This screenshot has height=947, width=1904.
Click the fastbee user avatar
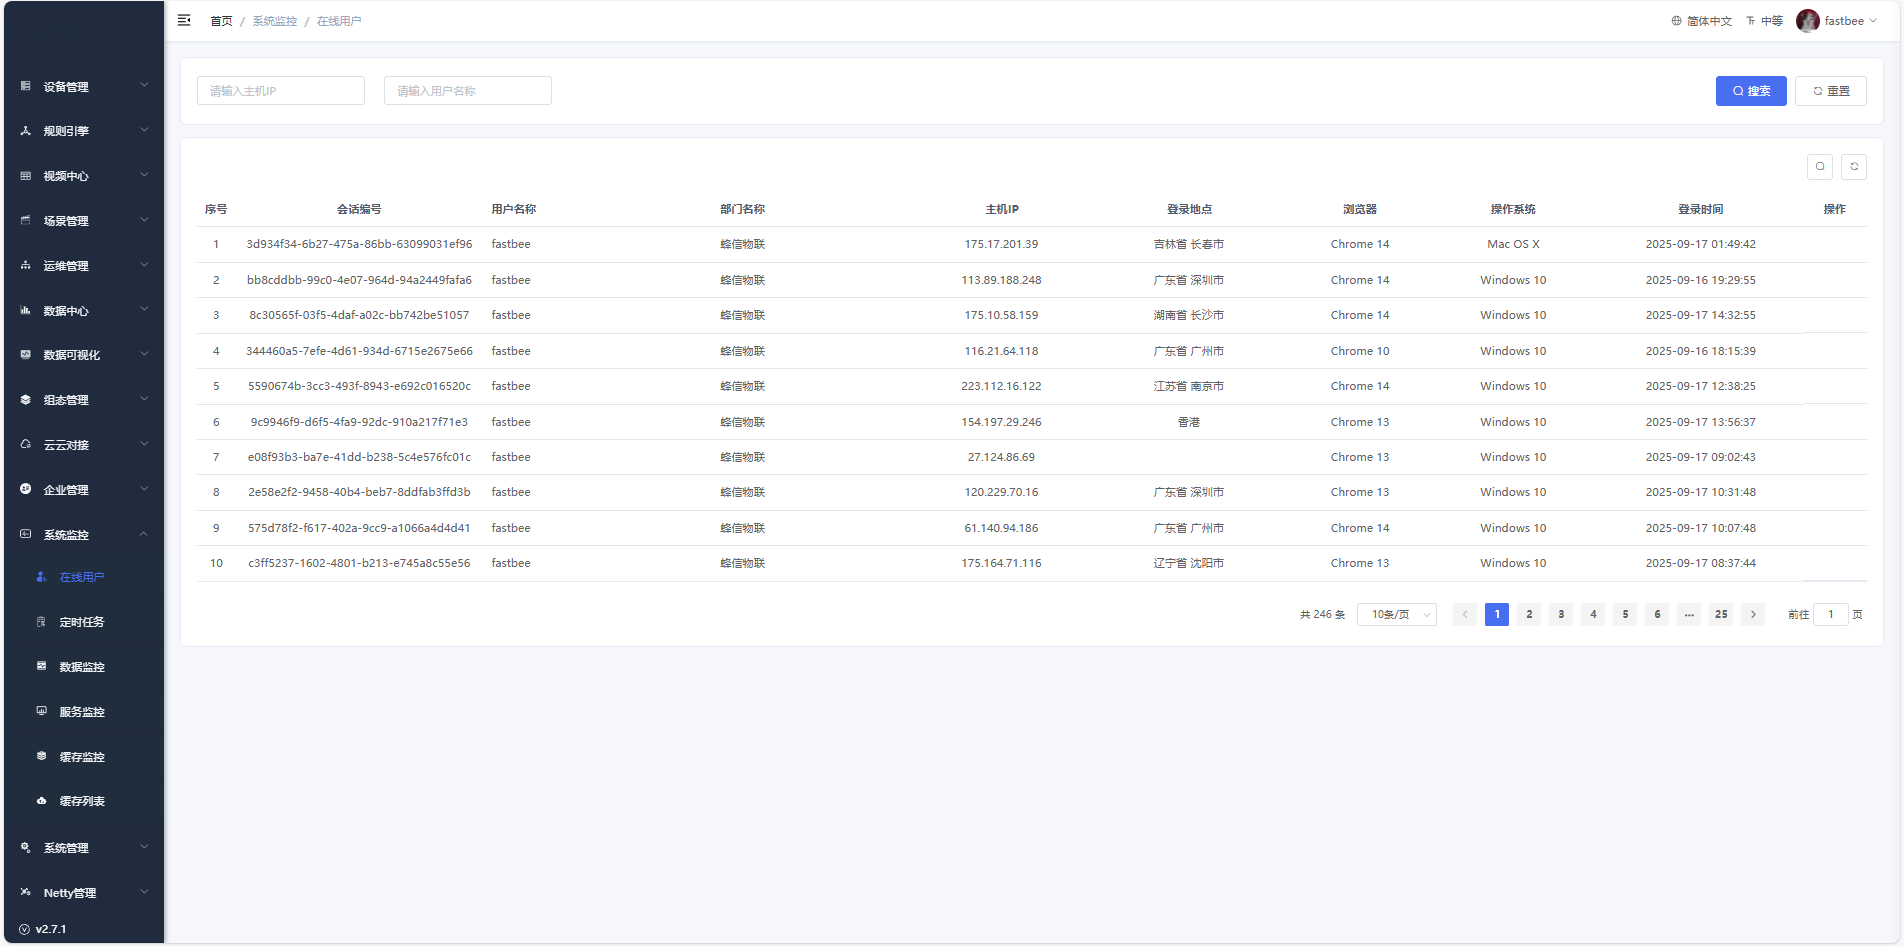point(1807,21)
